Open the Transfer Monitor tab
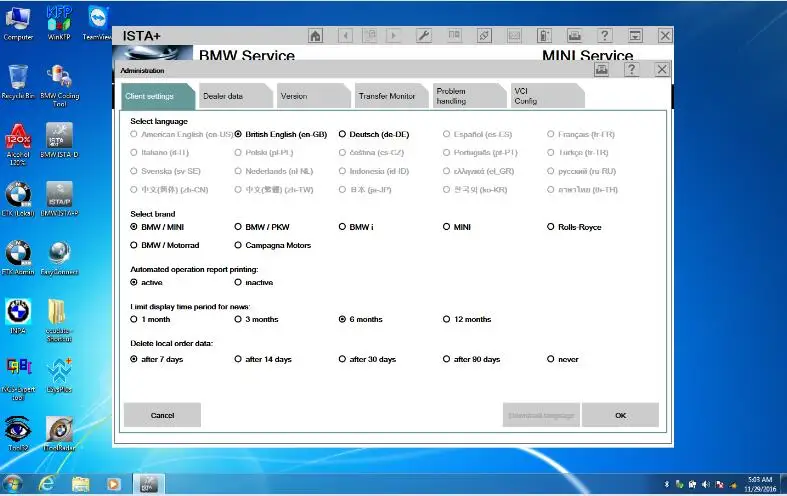This screenshot has height=496, width=787. 391,96
